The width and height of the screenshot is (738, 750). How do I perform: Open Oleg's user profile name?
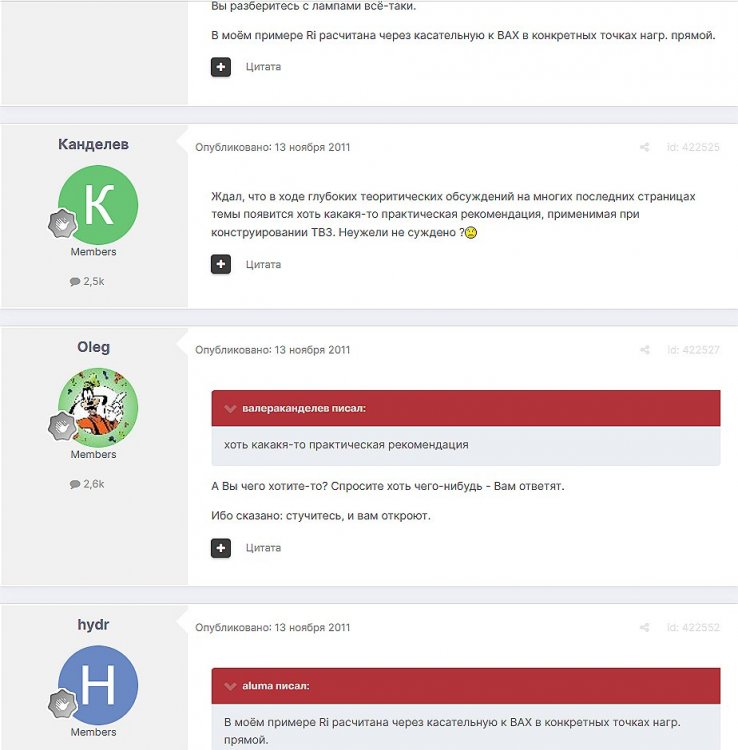coord(93,347)
